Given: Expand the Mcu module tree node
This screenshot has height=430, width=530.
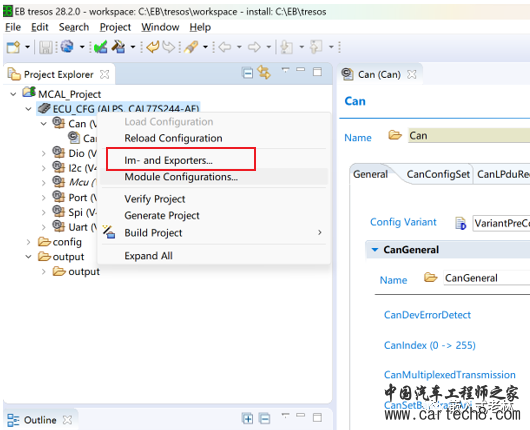Looking at the screenshot, I should (44, 183).
